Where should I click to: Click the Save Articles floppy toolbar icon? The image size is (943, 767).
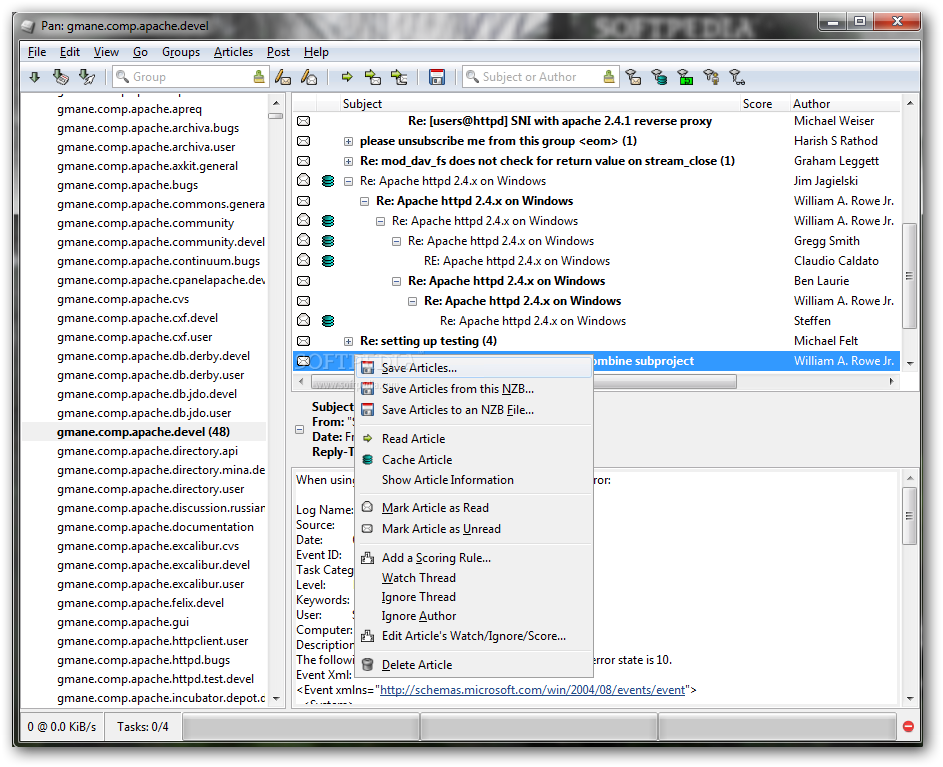(437, 77)
